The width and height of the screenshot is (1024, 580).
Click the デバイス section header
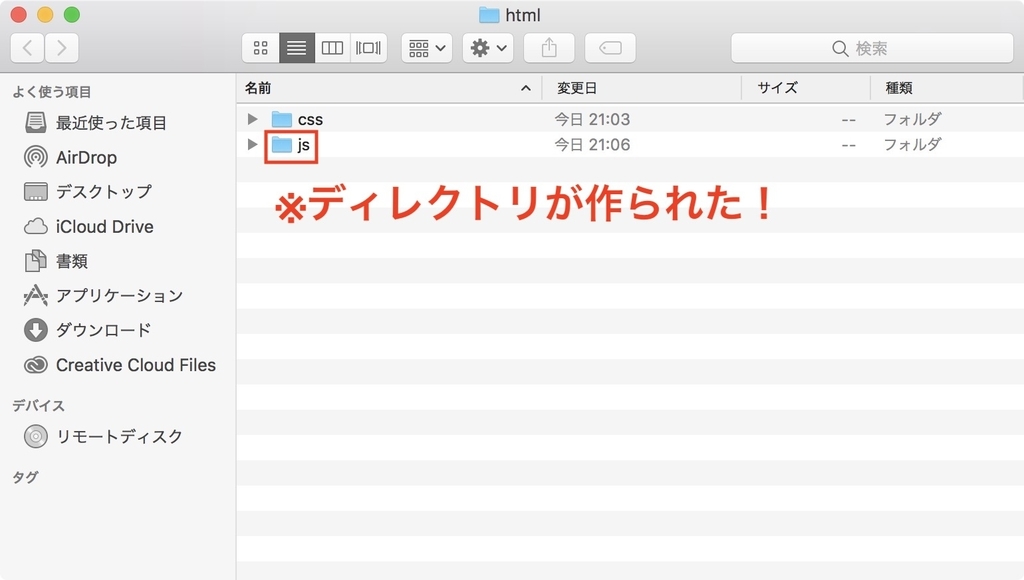coord(39,406)
